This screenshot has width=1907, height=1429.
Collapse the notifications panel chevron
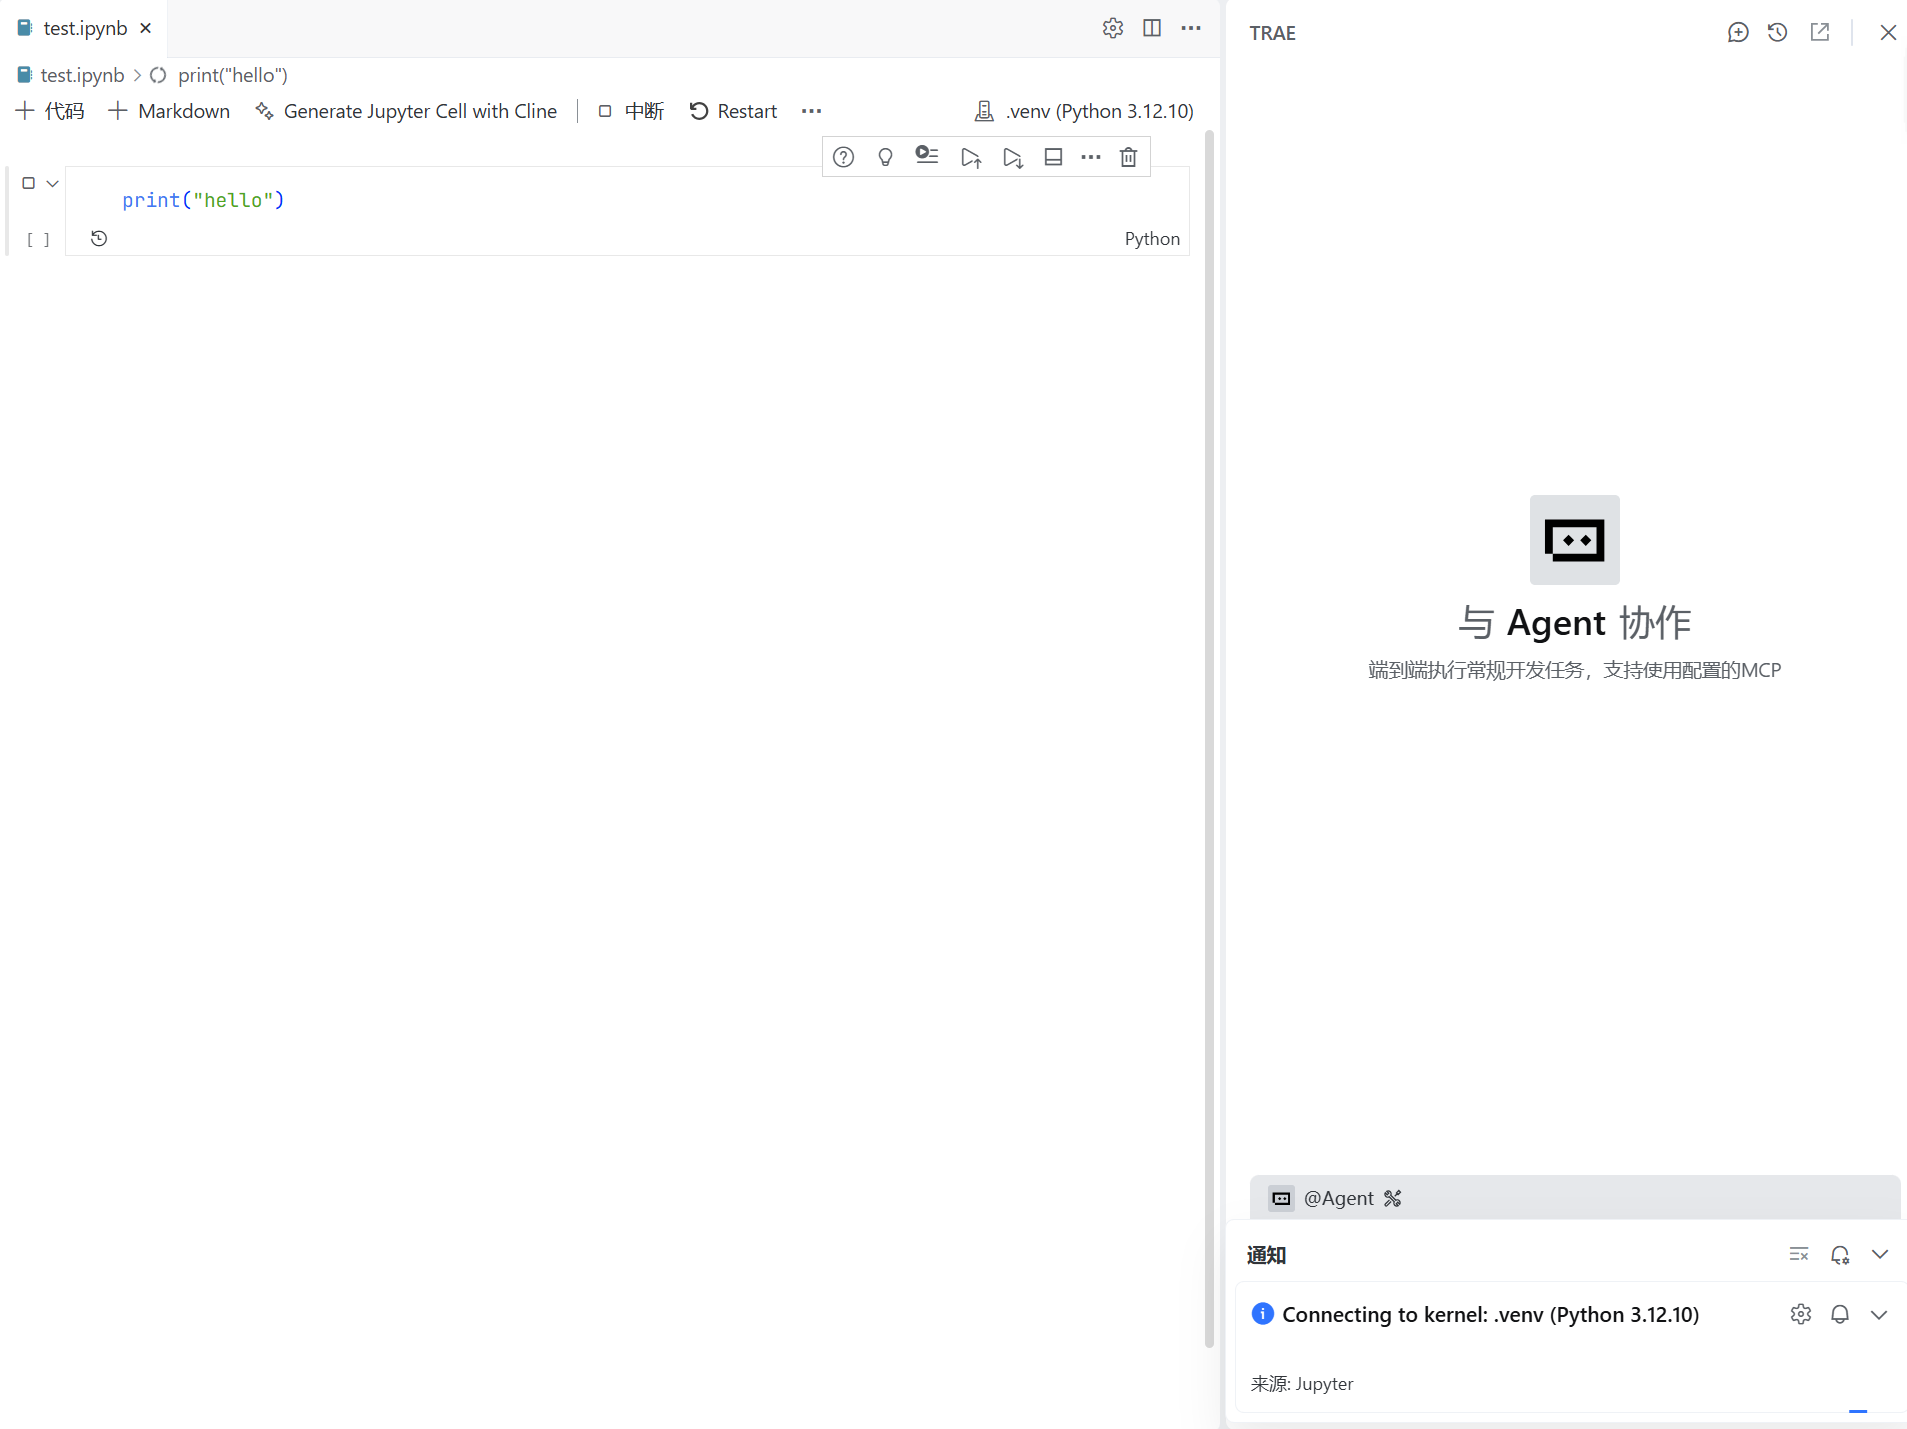click(1880, 1254)
